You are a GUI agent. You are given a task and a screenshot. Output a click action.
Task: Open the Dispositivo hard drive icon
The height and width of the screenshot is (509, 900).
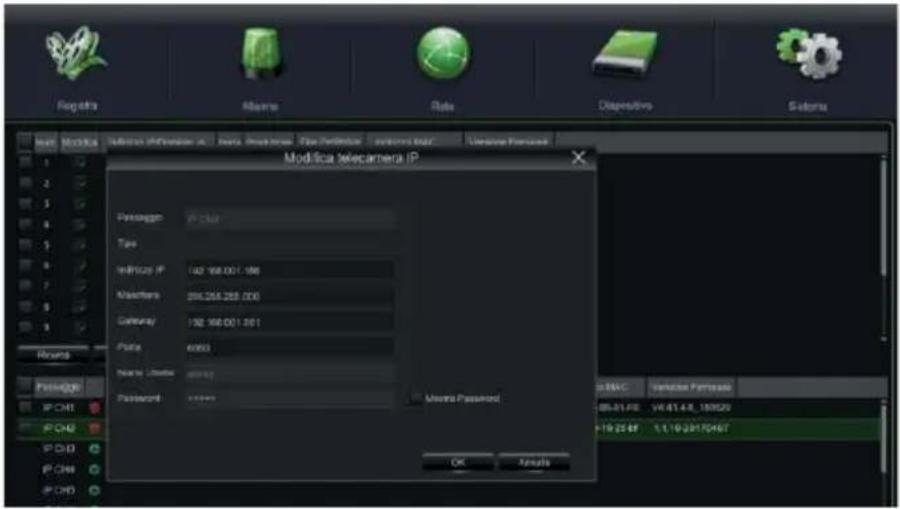pyautogui.click(x=624, y=53)
